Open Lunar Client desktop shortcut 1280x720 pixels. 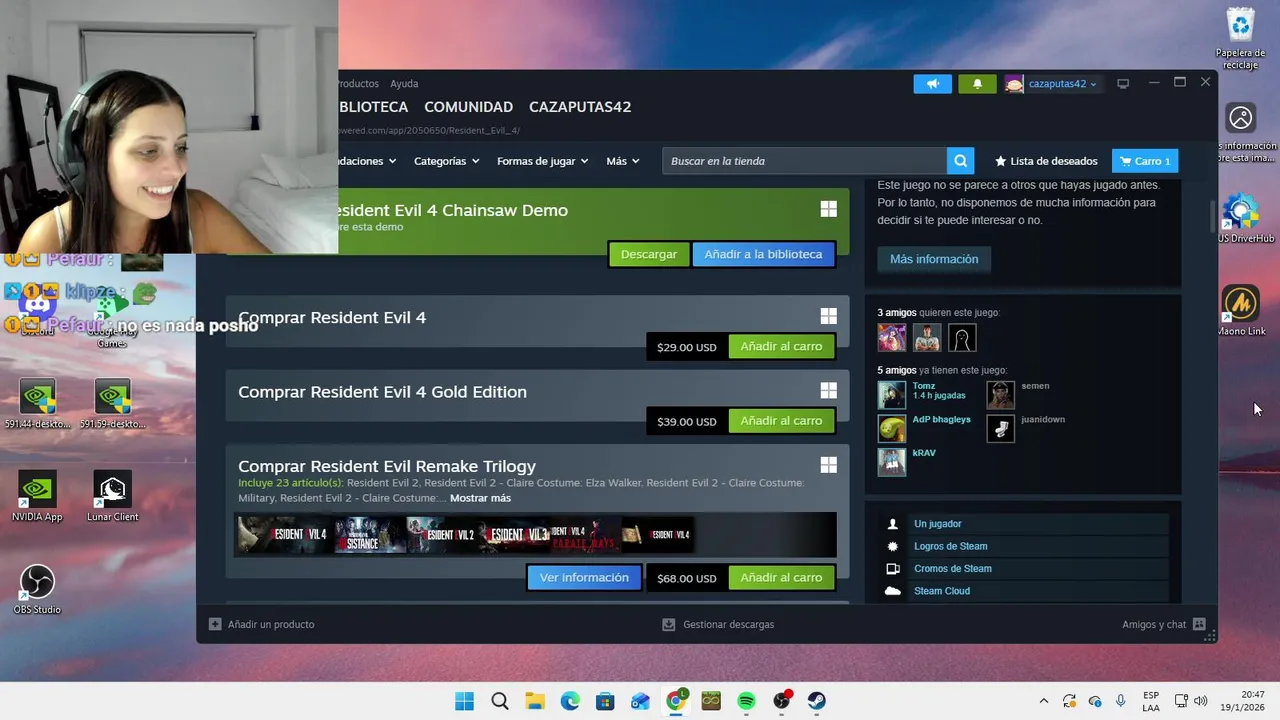coord(112,497)
